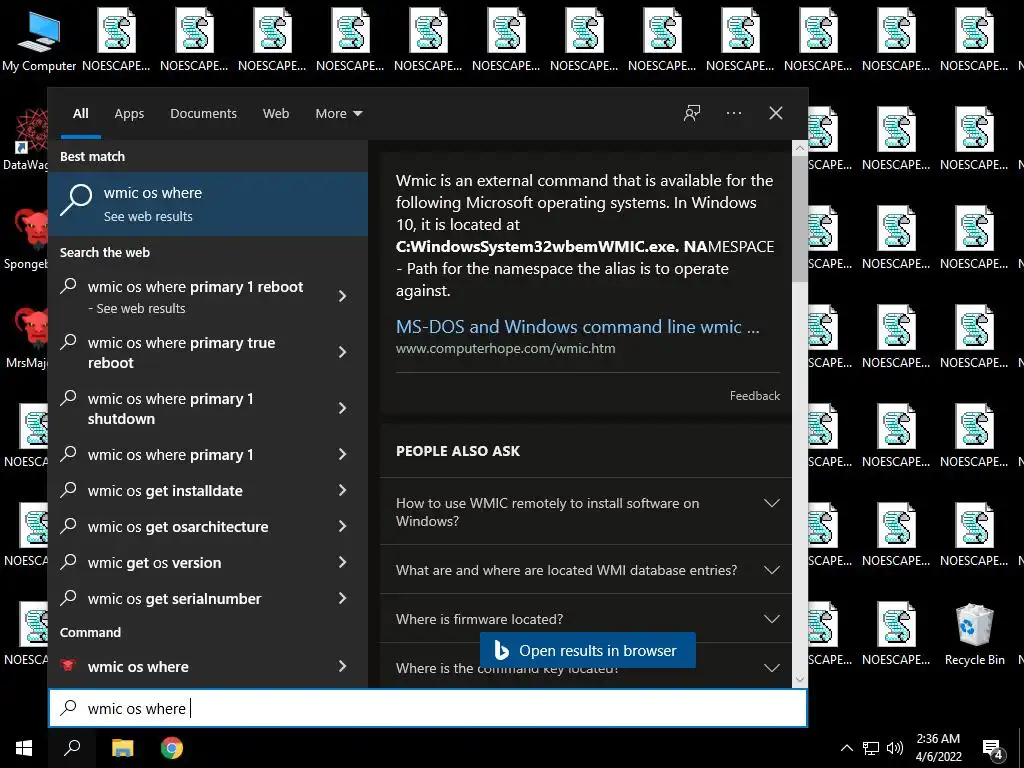This screenshot has width=1024, height=768.
Task: Open the Action Center notifications icon
Action: [992, 748]
